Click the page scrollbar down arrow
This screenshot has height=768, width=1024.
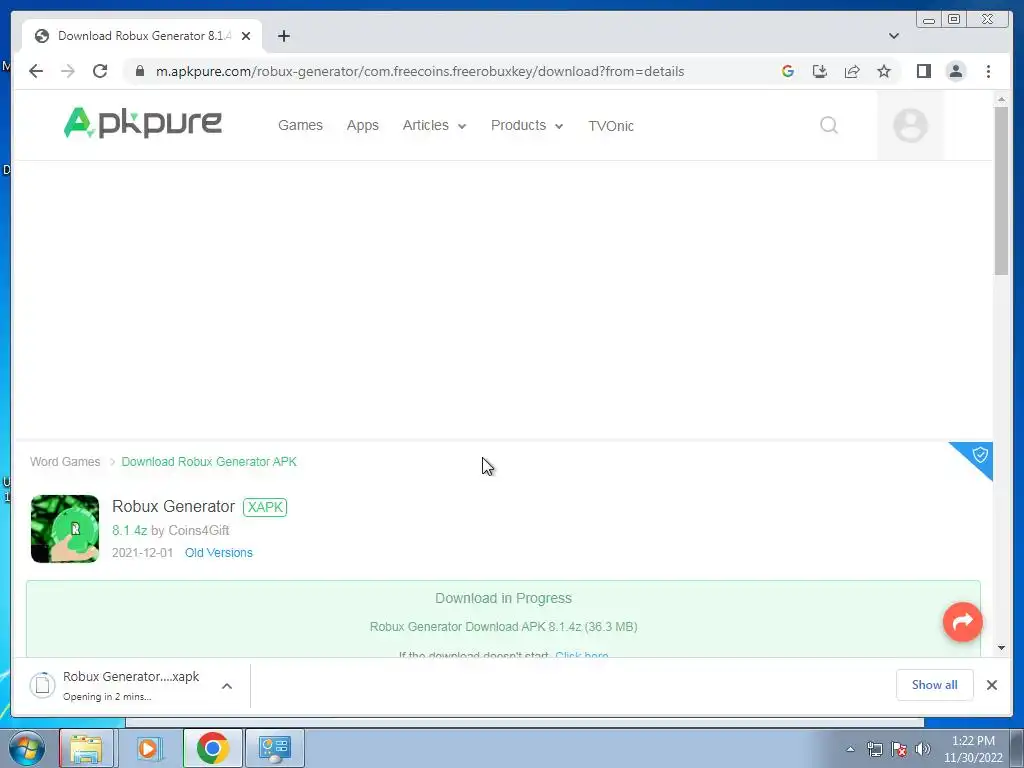point(1001,648)
